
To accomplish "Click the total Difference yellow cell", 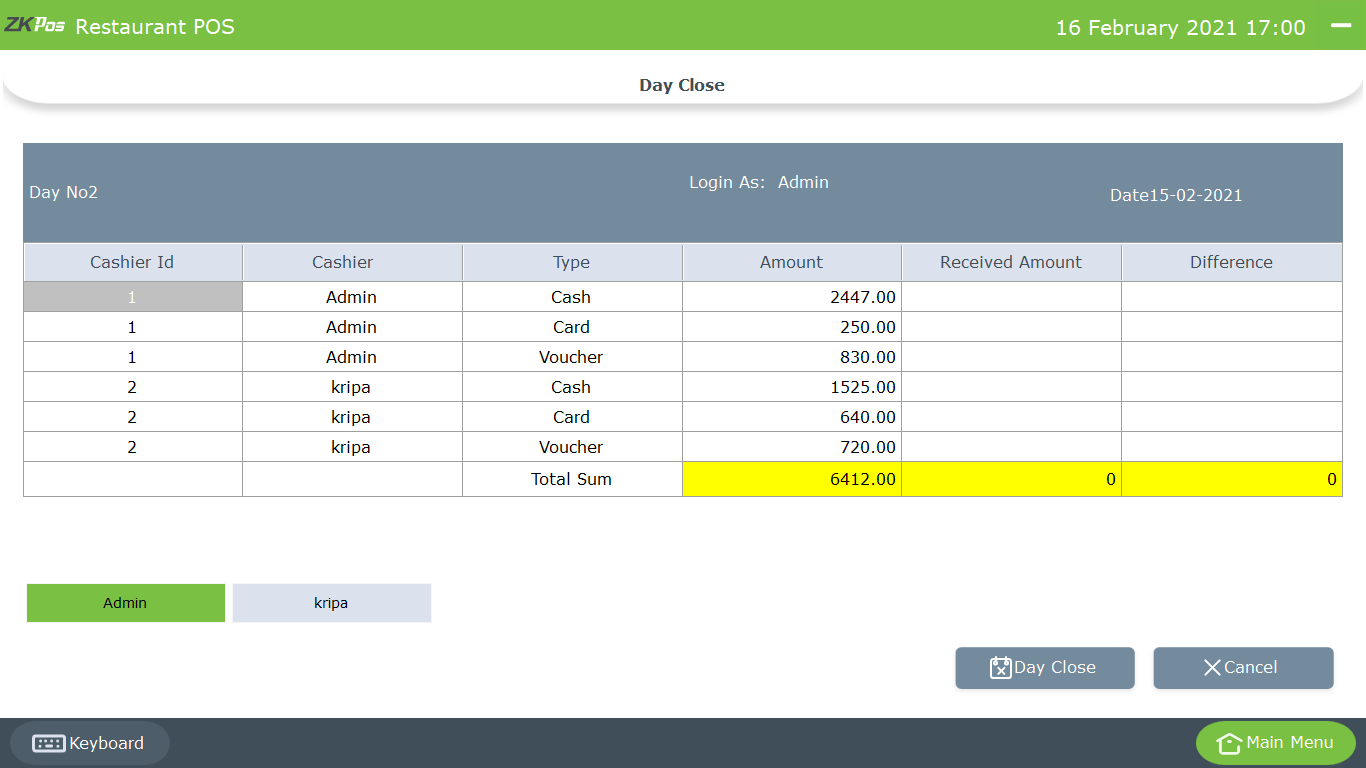I will point(1232,479).
